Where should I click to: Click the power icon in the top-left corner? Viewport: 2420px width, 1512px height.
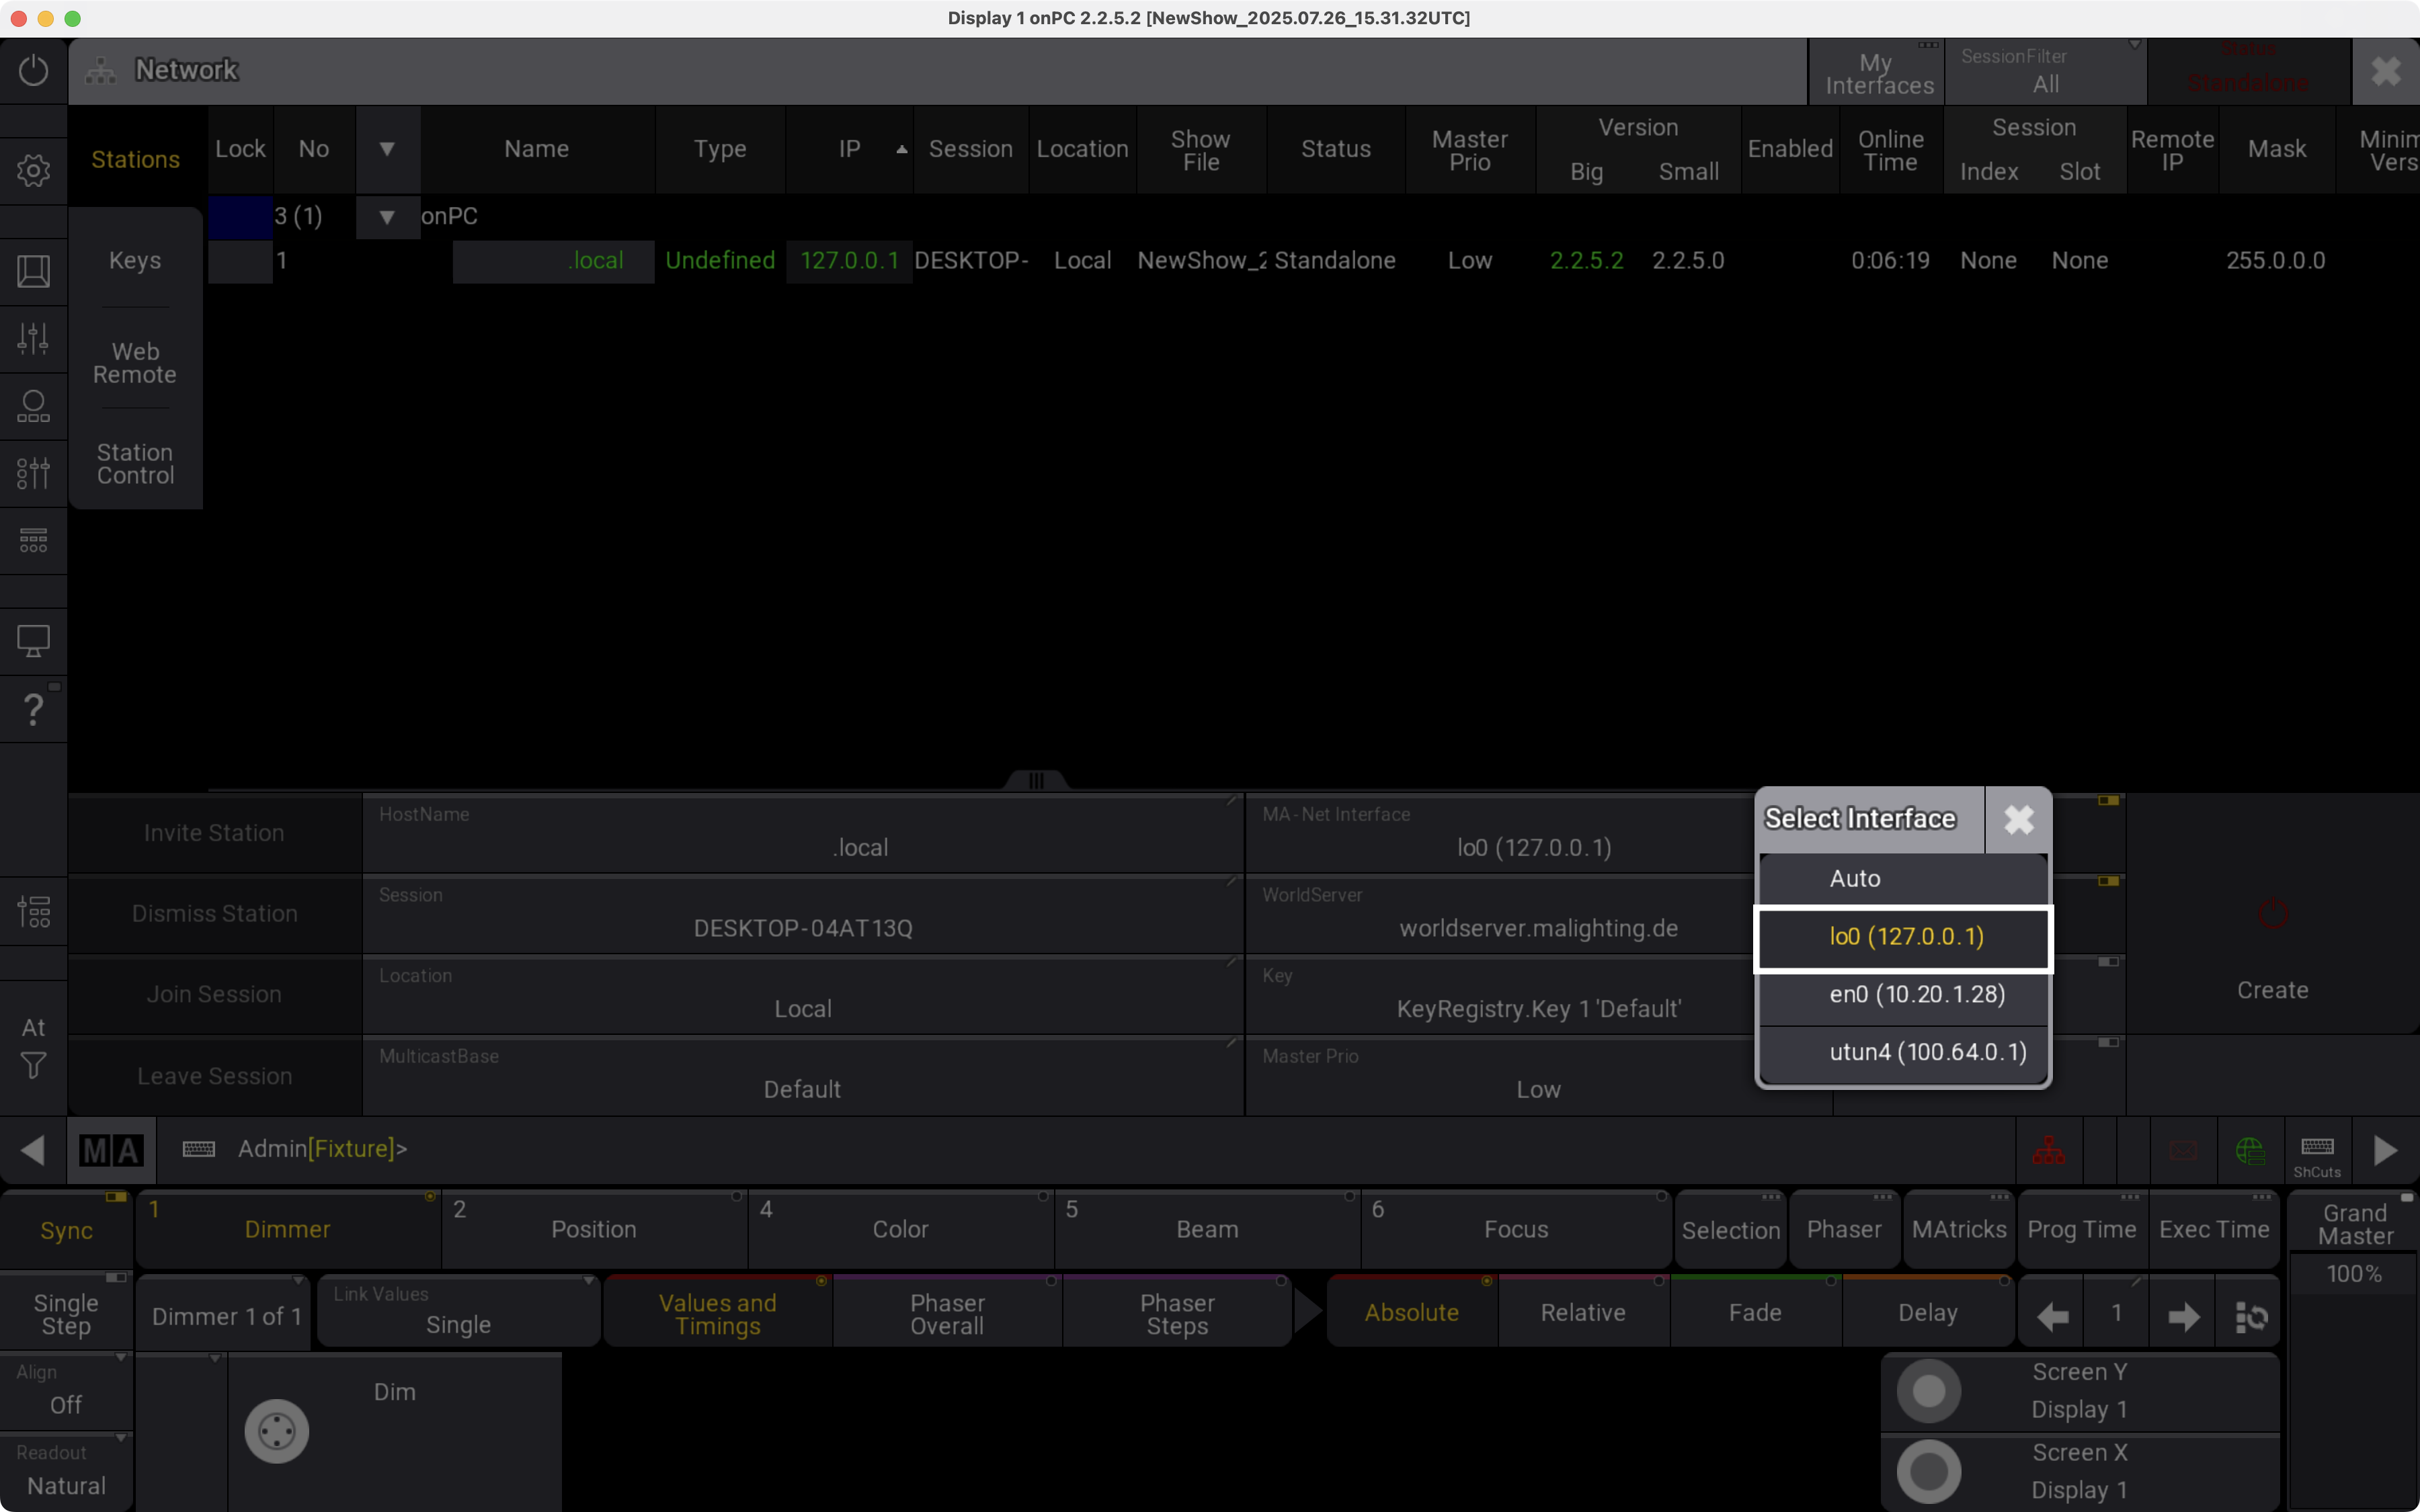33,70
